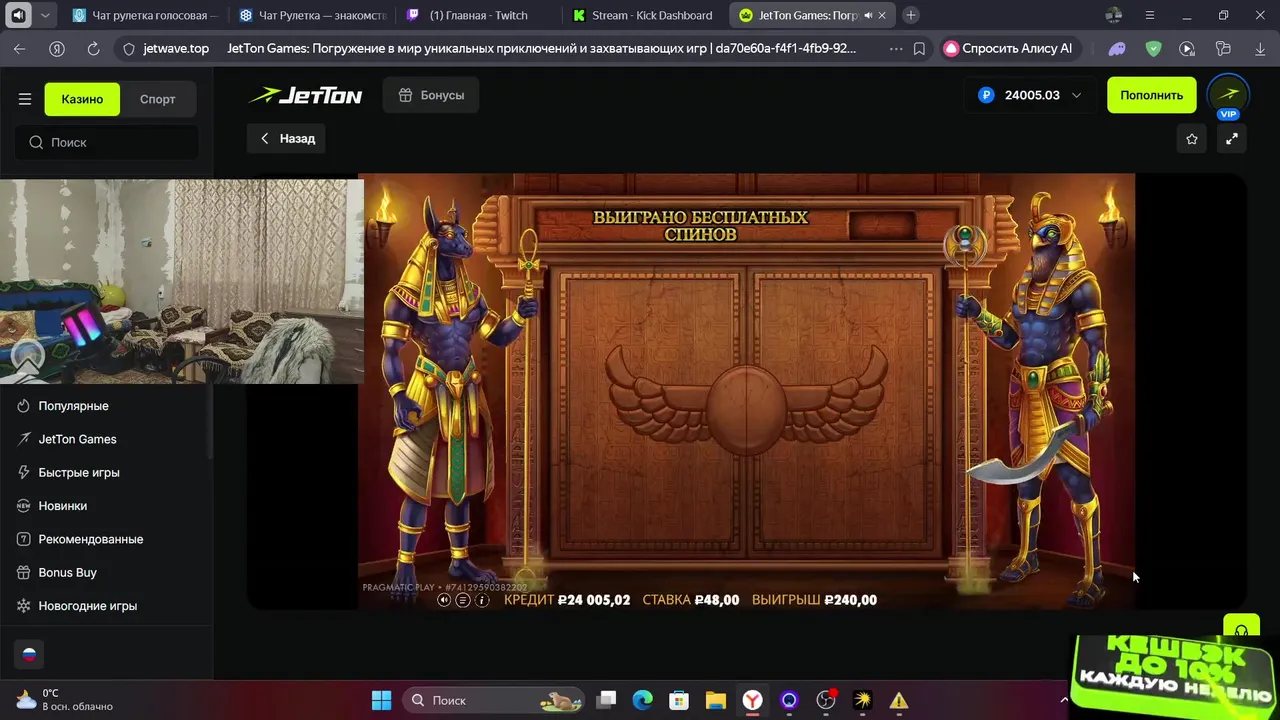The height and width of the screenshot is (720, 1280).
Task: Open the slot game info icon
Action: pos(482,600)
